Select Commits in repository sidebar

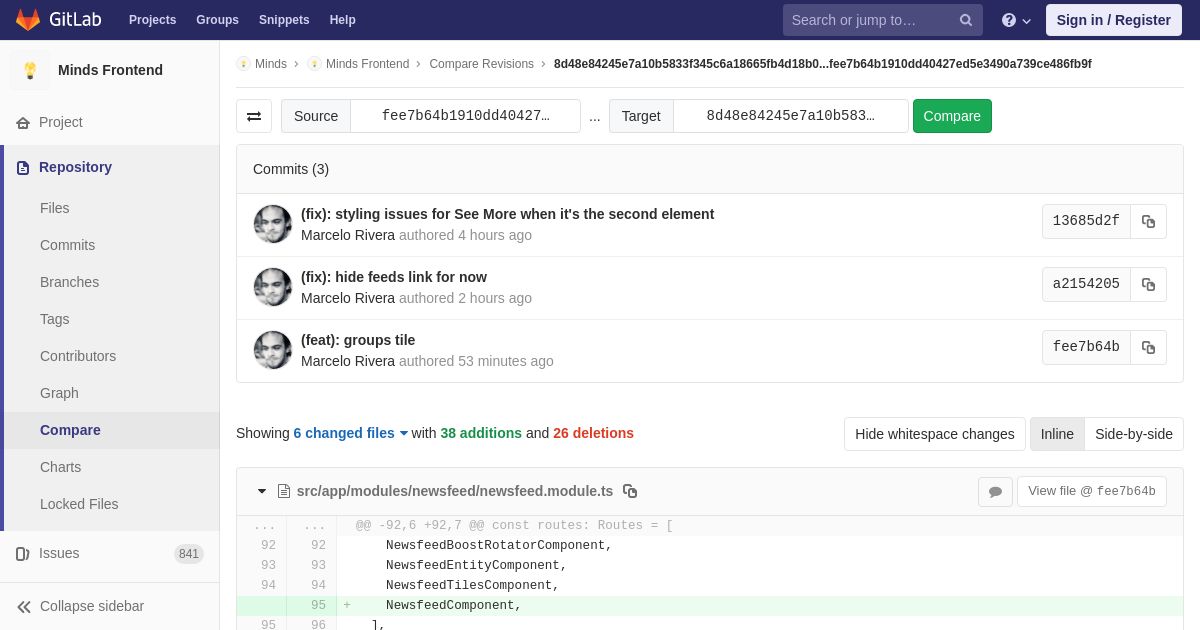pyautogui.click(x=67, y=245)
